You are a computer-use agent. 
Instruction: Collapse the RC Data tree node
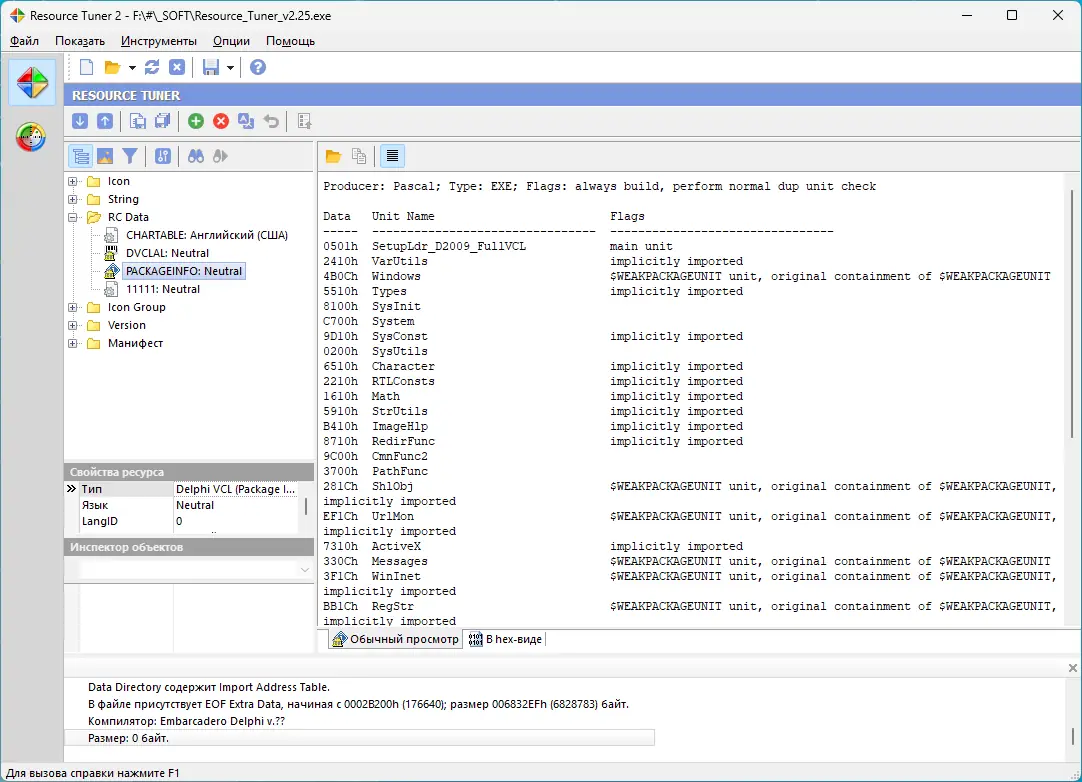[73, 217]
